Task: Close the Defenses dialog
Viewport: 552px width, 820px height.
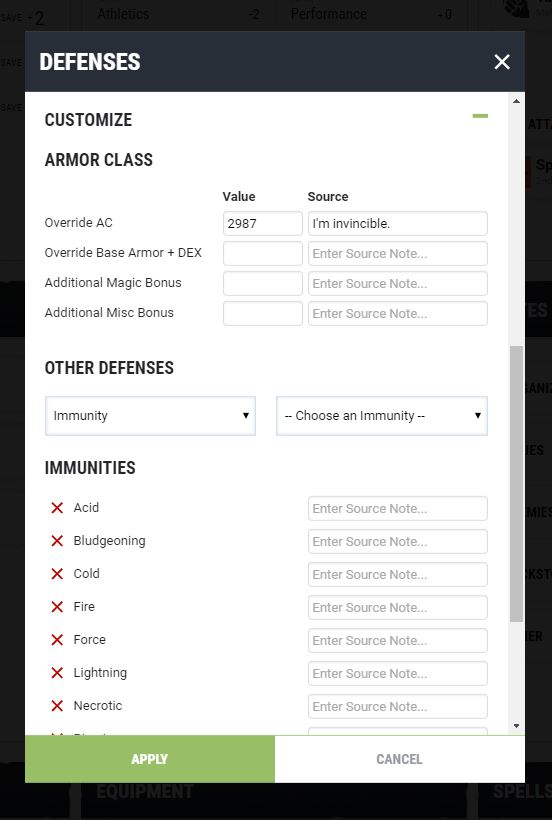Action: point(502,62)
